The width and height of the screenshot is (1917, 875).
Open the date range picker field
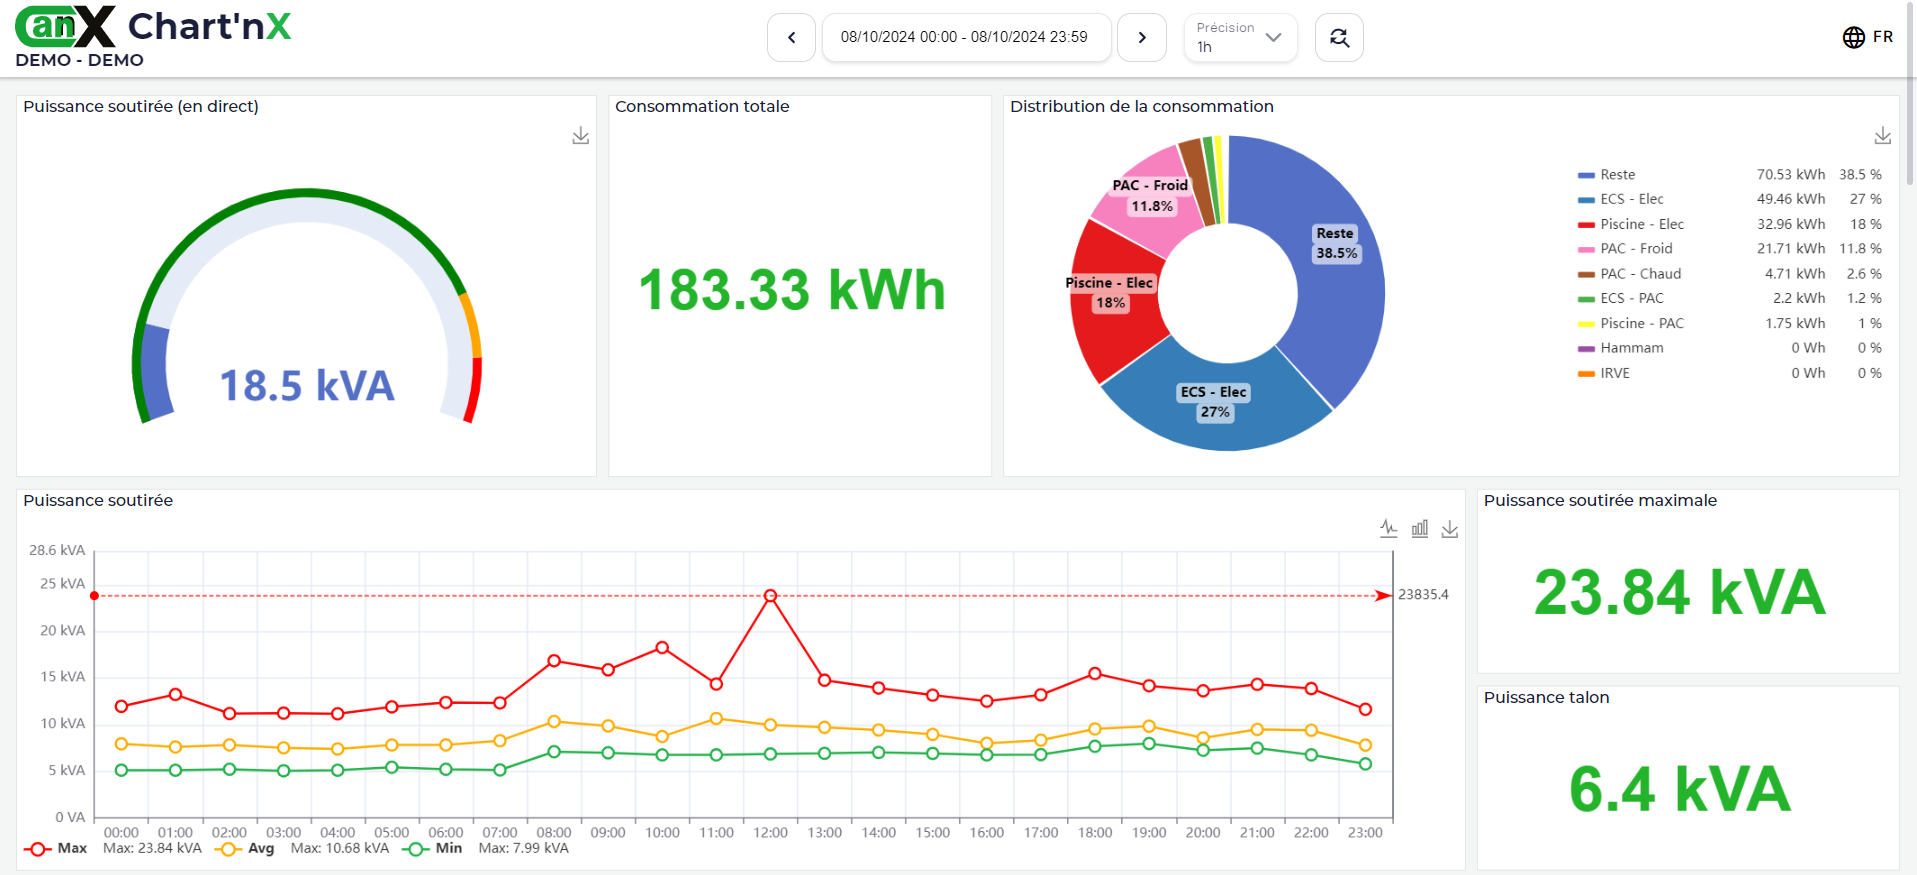pos(965,38)
